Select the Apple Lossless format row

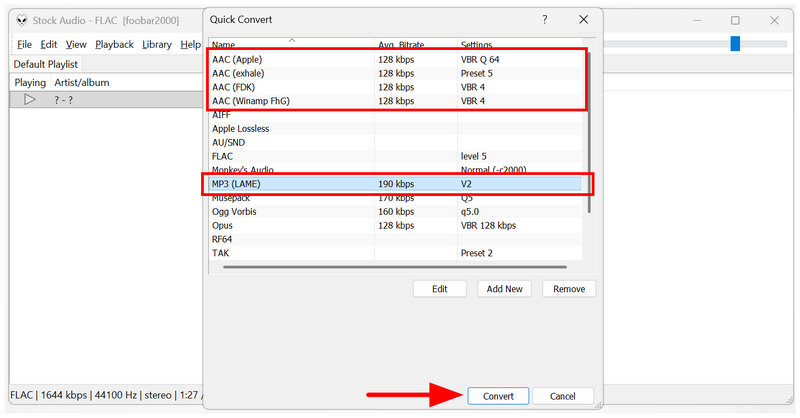395,129
